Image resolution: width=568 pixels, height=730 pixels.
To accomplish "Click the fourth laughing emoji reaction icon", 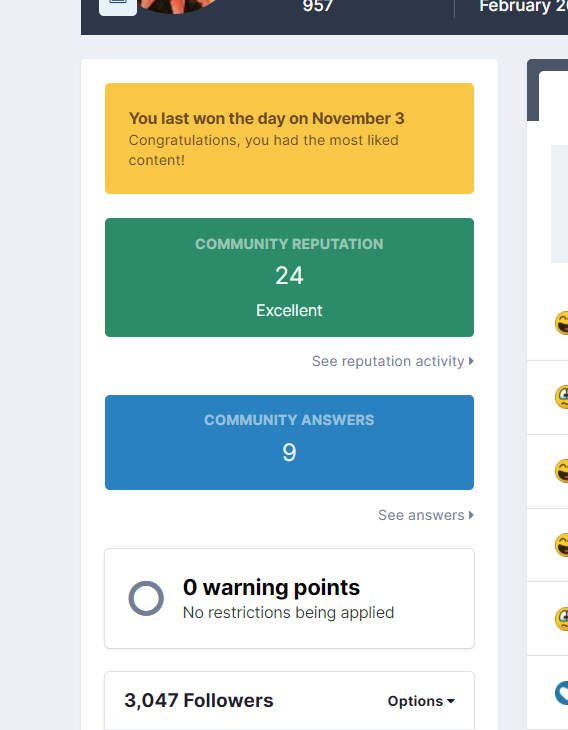I will click(x=561, y=545).
